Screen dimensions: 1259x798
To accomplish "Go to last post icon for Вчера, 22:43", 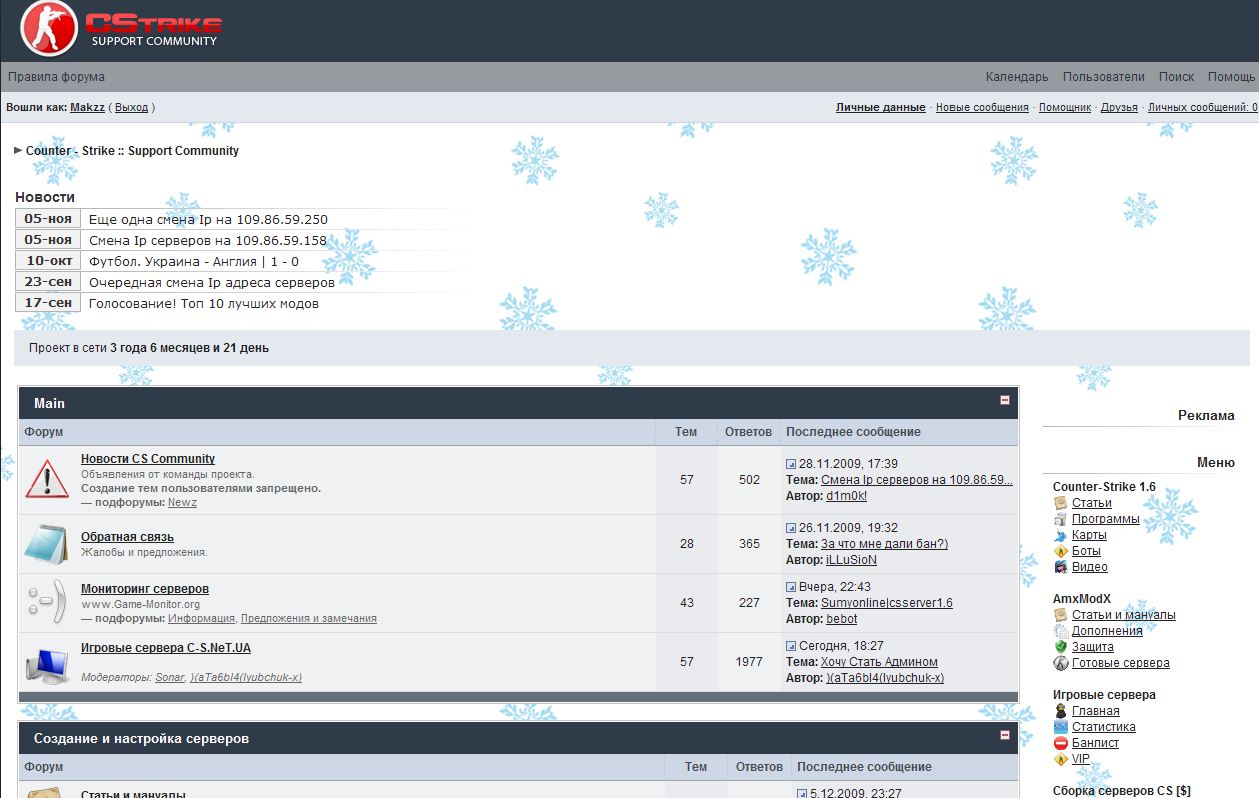I will tap(791, 587).
